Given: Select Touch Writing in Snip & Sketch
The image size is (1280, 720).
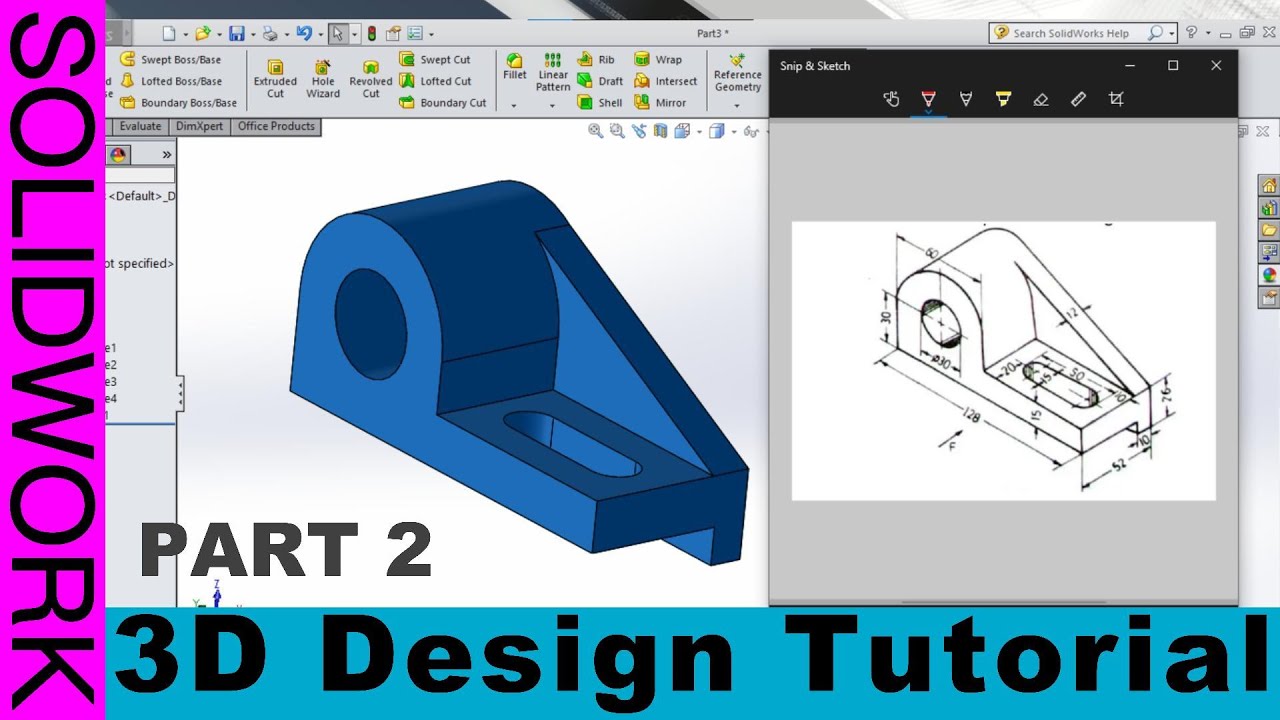Looking at the screenshot, I should tap(892, 99).
